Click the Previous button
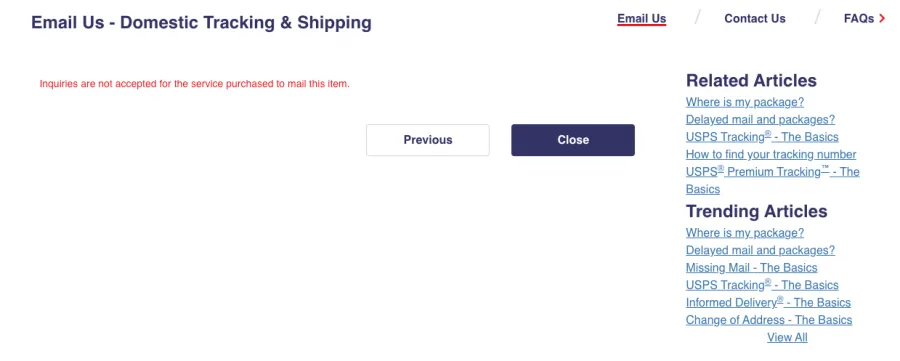Image resolution: width=900 pixels, height=361 pixels. [428, 140]
